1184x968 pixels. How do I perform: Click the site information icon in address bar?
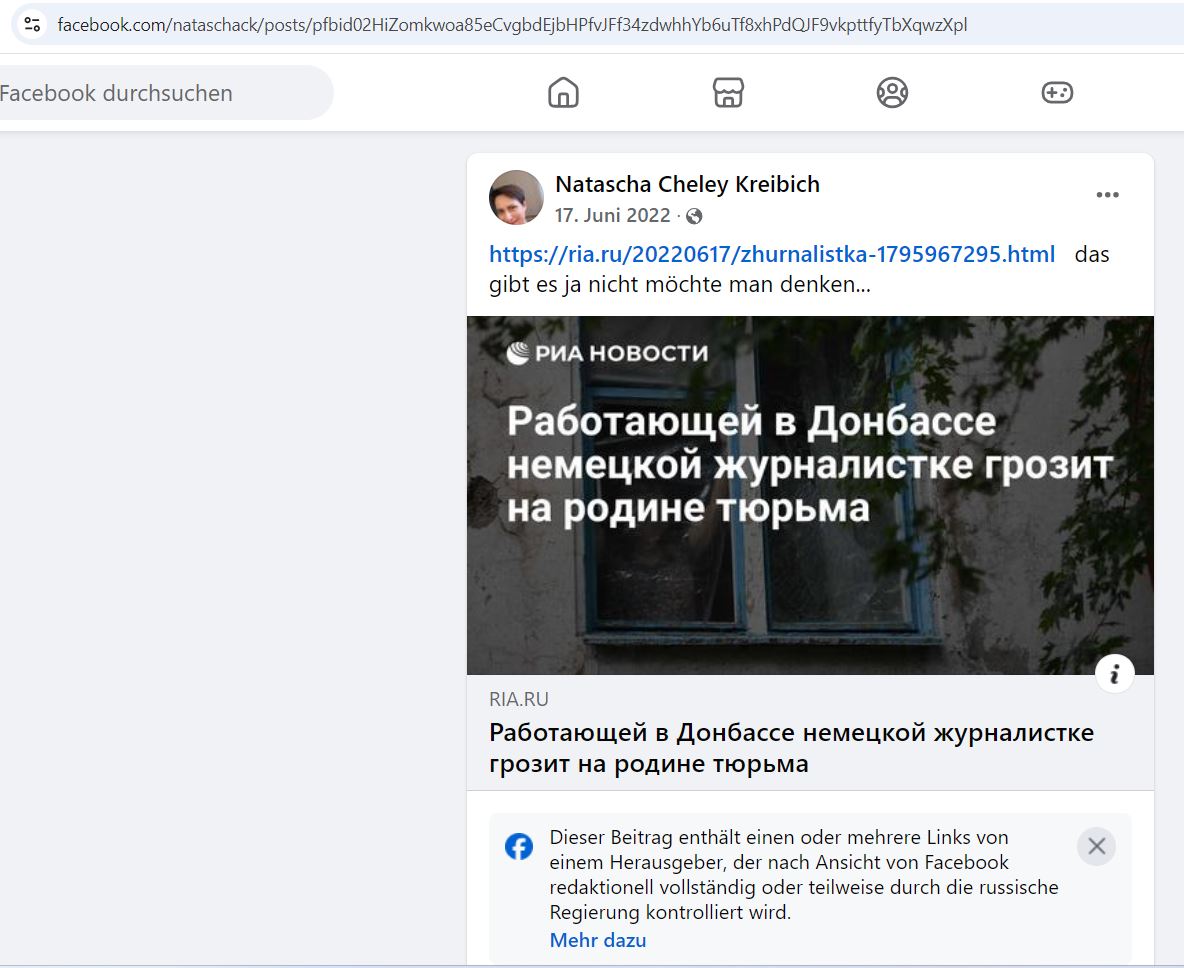pos(32,25)
